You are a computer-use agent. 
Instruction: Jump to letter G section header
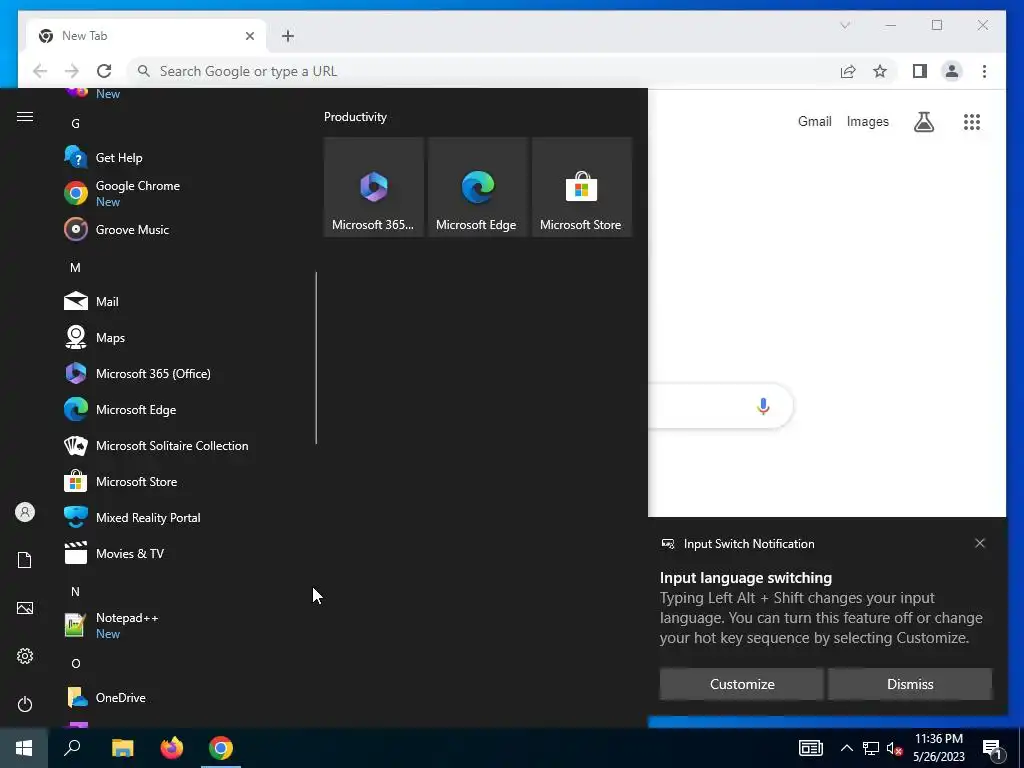click(x=76, y=123)
